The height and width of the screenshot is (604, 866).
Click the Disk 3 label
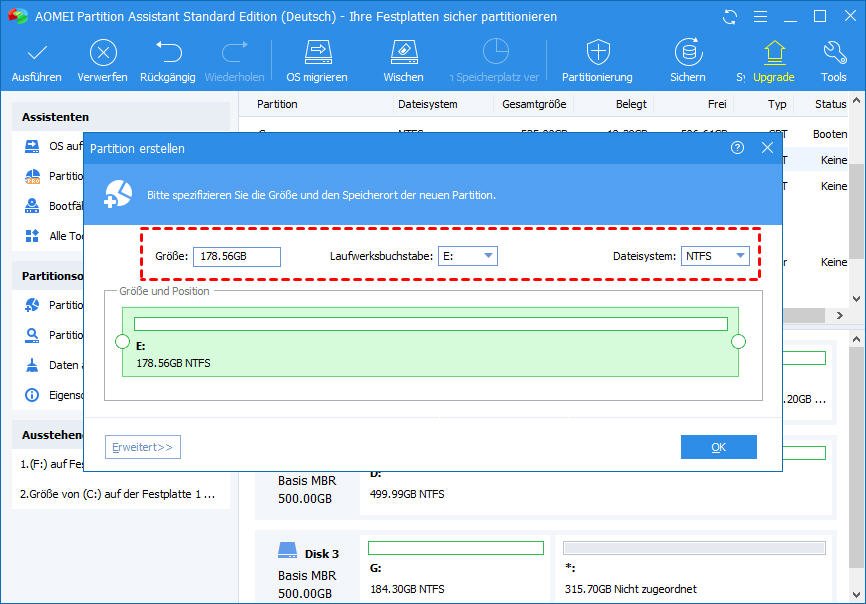(x=322, y=554)
